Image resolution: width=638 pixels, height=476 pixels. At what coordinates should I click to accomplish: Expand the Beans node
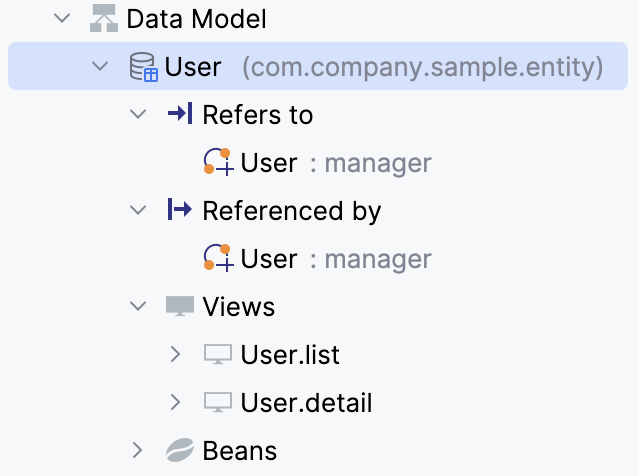[138, 451]
